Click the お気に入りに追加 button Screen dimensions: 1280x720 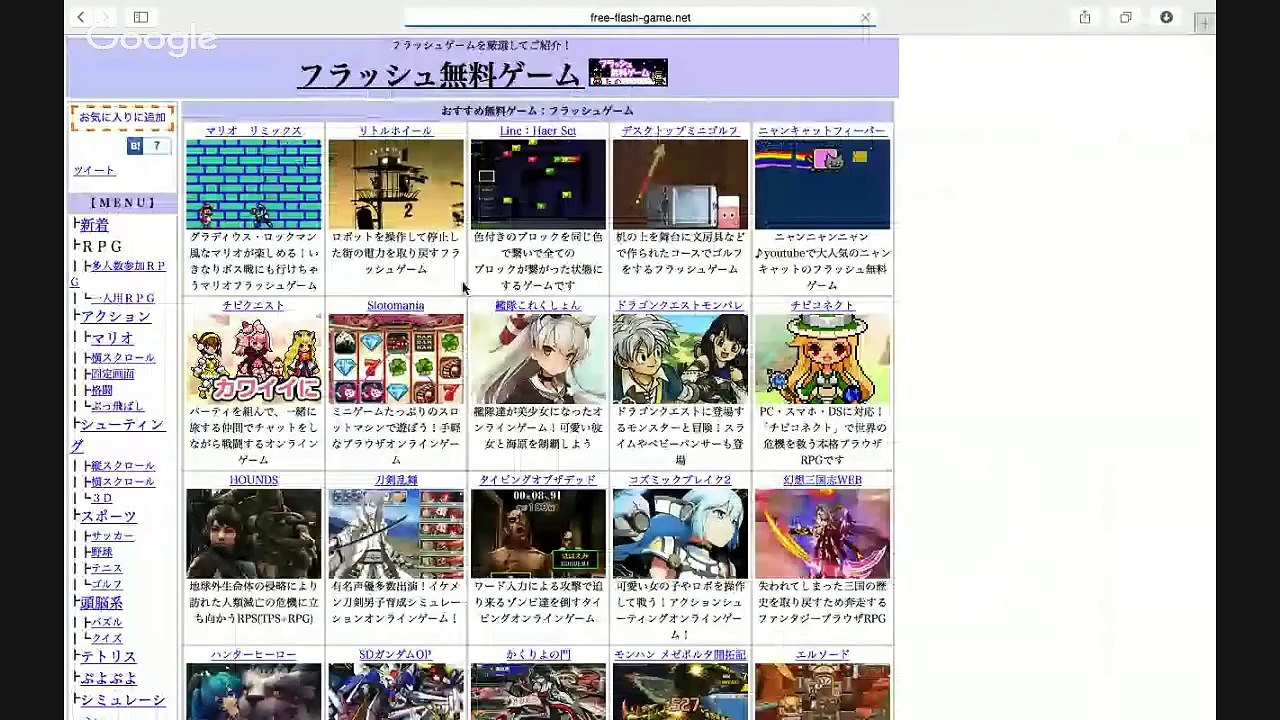(x=122, y=117)
